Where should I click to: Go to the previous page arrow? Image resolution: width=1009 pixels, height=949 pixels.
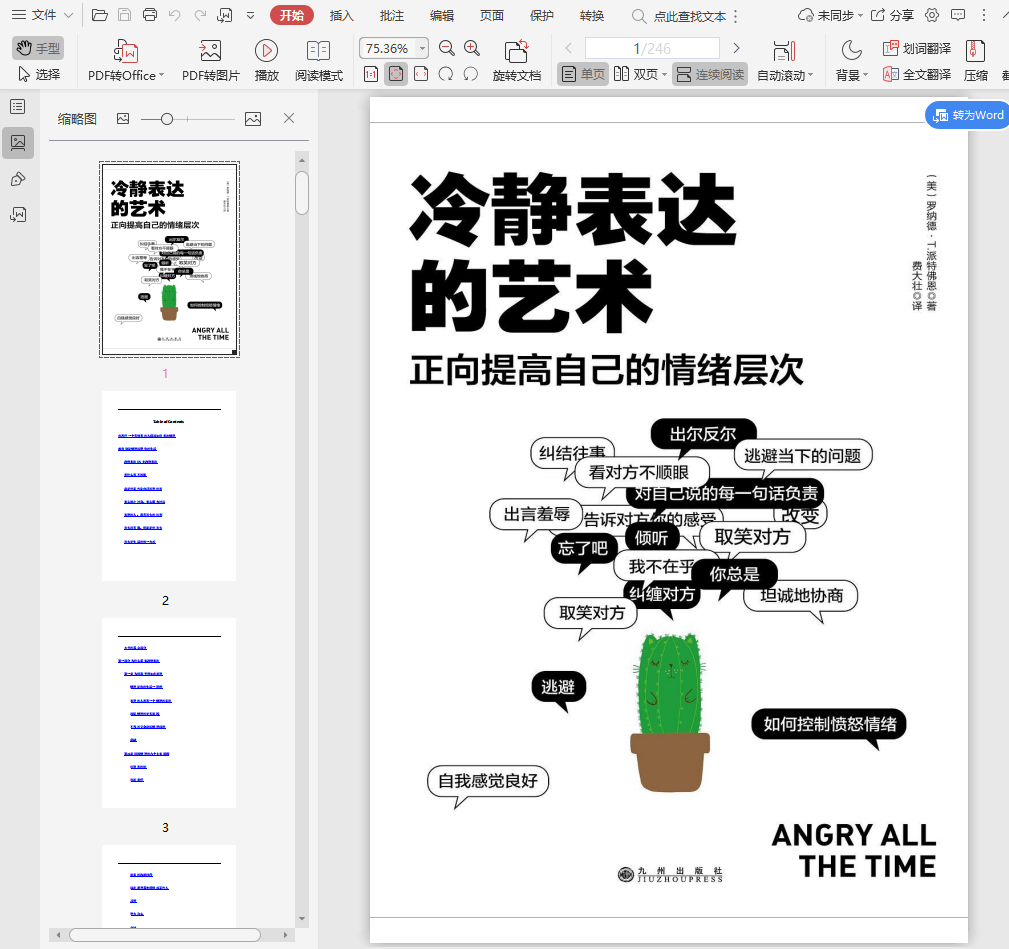pyautogui.click(x=568, y=48)
